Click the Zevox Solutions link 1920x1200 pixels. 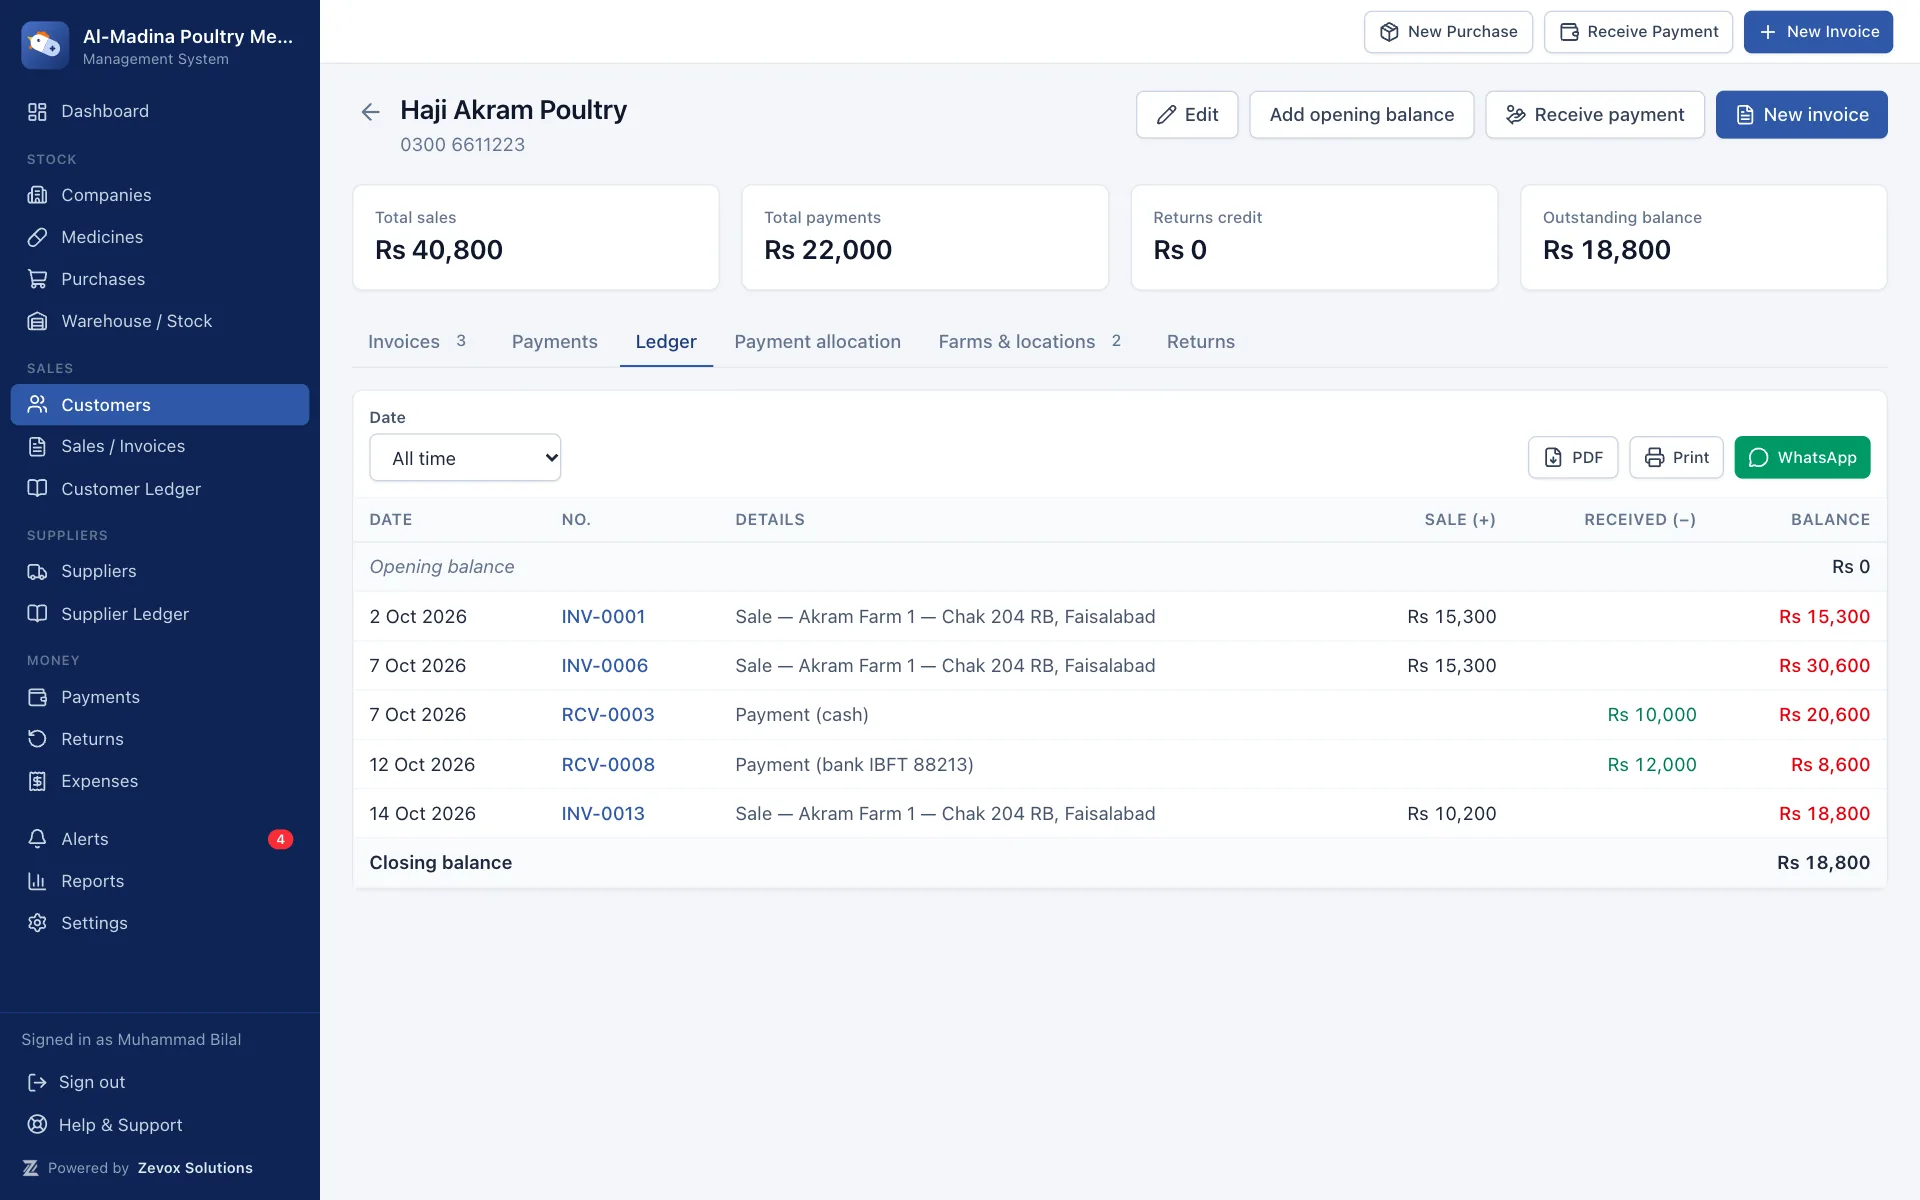[195, 1168]
